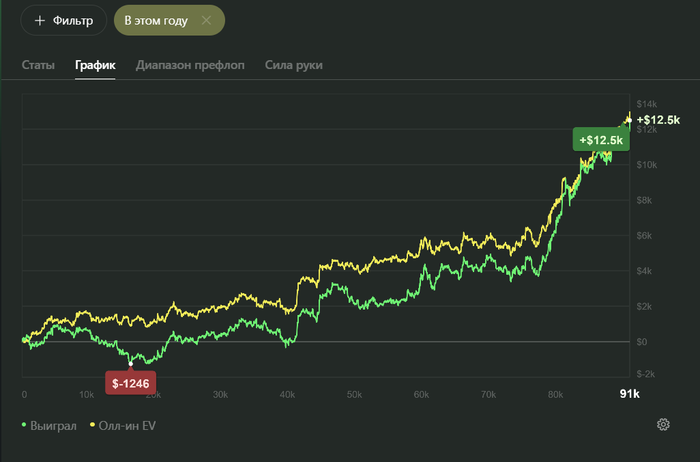Click the white +$12.5k value beside the chart
Screen dimensions: 700x462
658,120
